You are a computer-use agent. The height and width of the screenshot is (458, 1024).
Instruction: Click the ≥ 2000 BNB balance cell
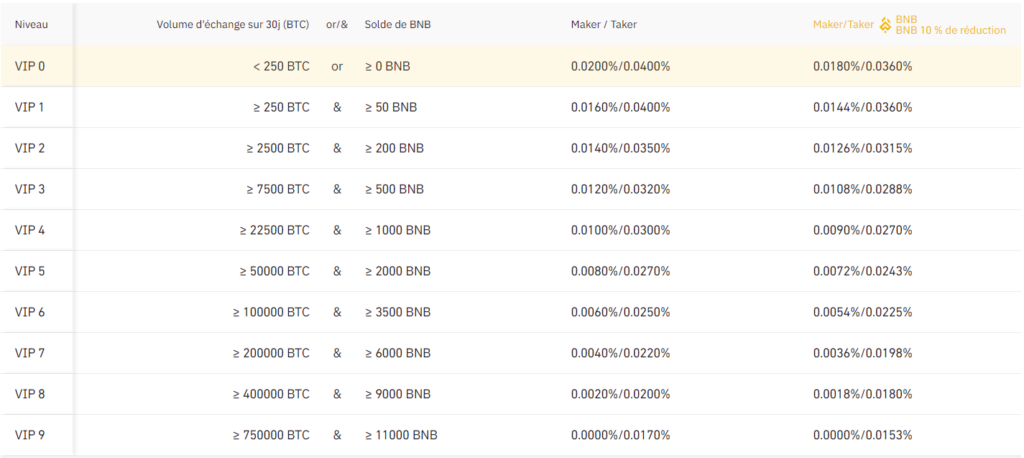coord(398,271)
